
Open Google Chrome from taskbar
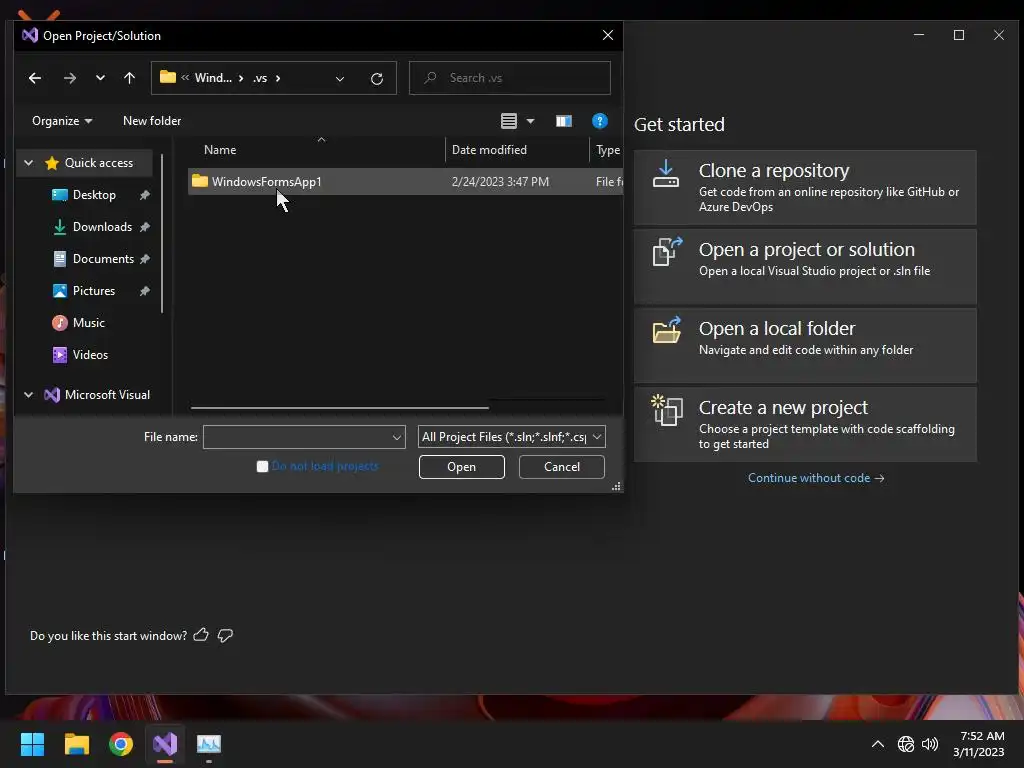pos(121,744)
